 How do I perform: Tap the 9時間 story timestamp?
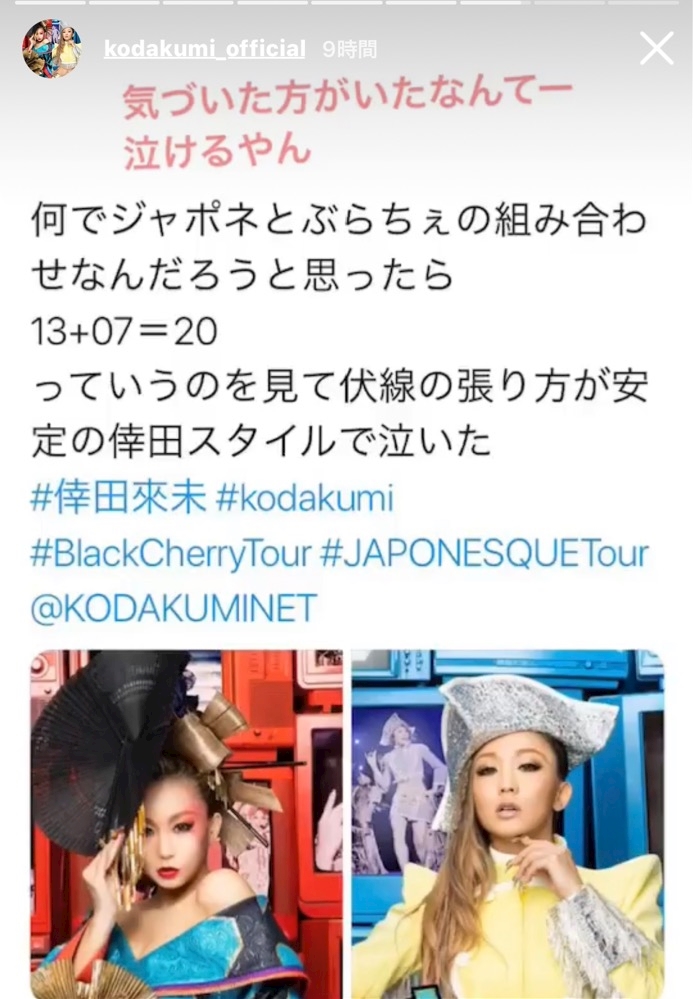pos(350,48)
